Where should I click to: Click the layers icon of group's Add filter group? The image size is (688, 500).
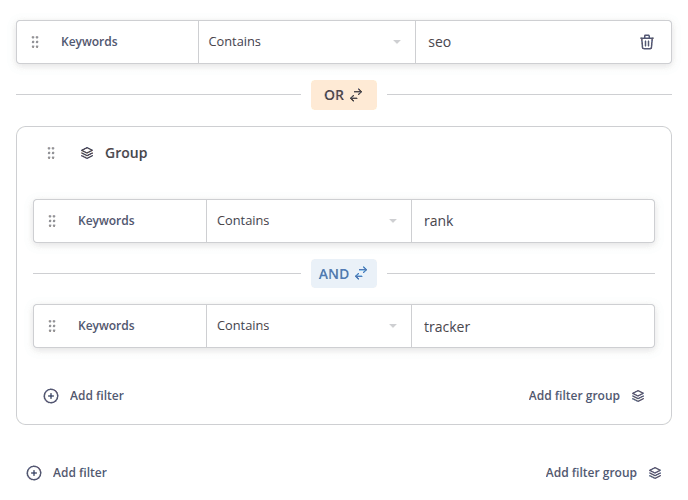[638, 396]
